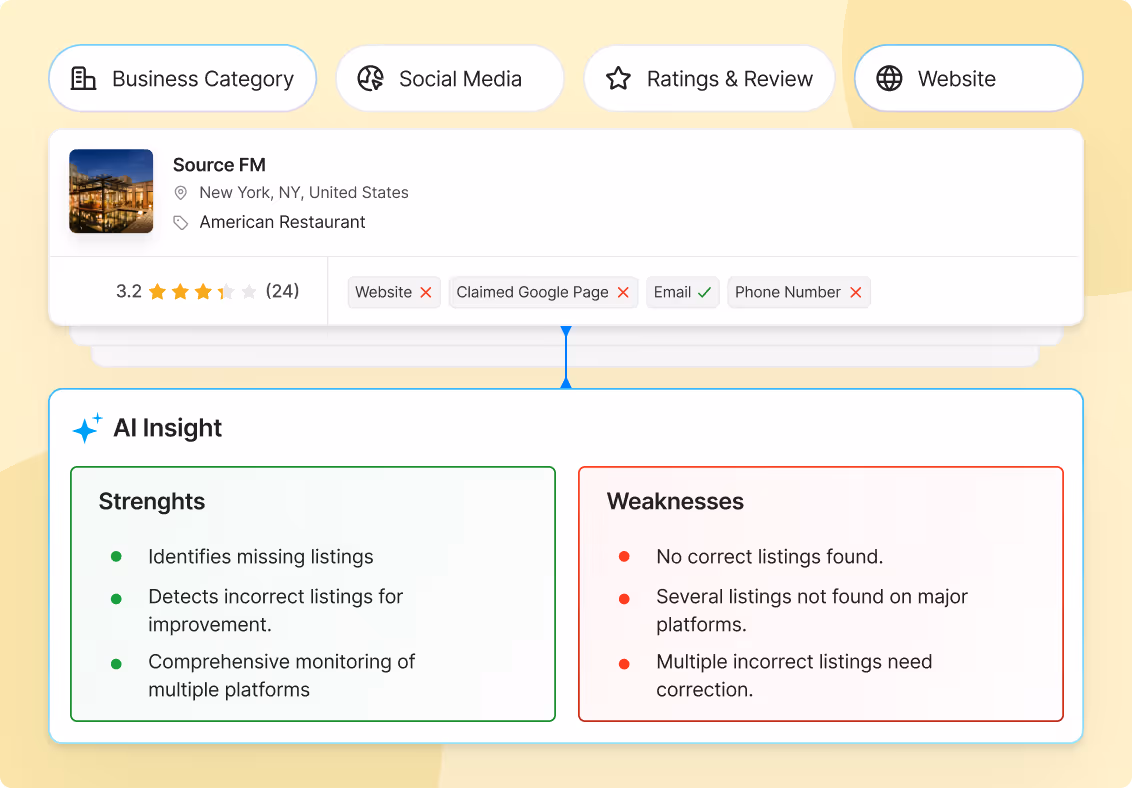
Task: Click the globe-chart icon in Social Media
Action: [370, 78]
